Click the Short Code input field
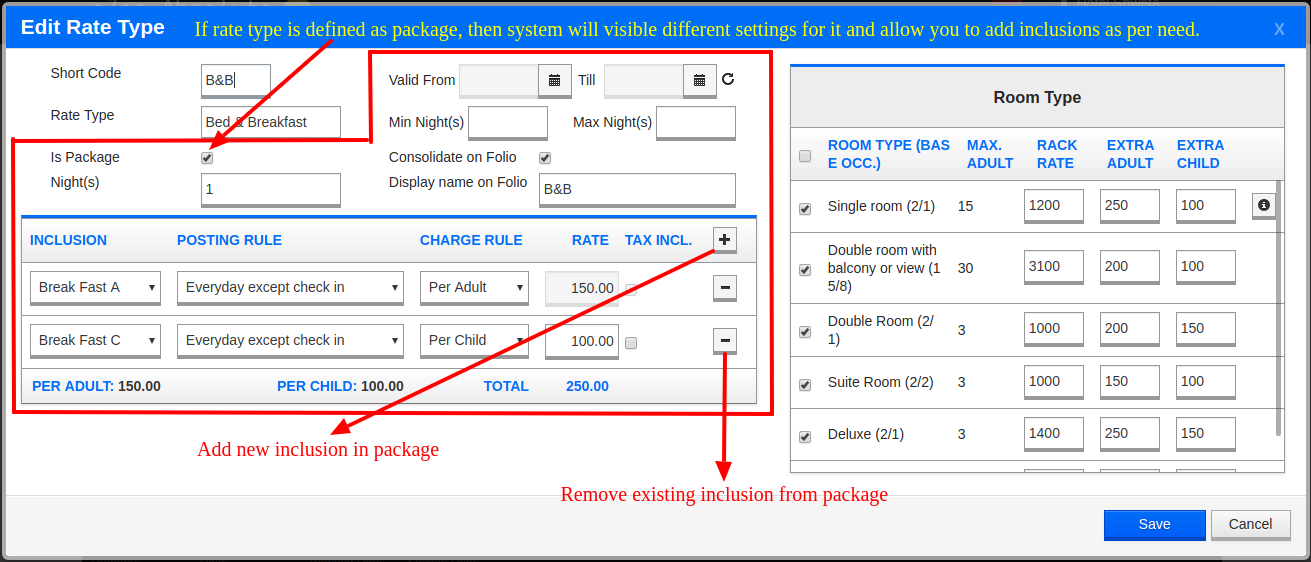 (236, 80)
